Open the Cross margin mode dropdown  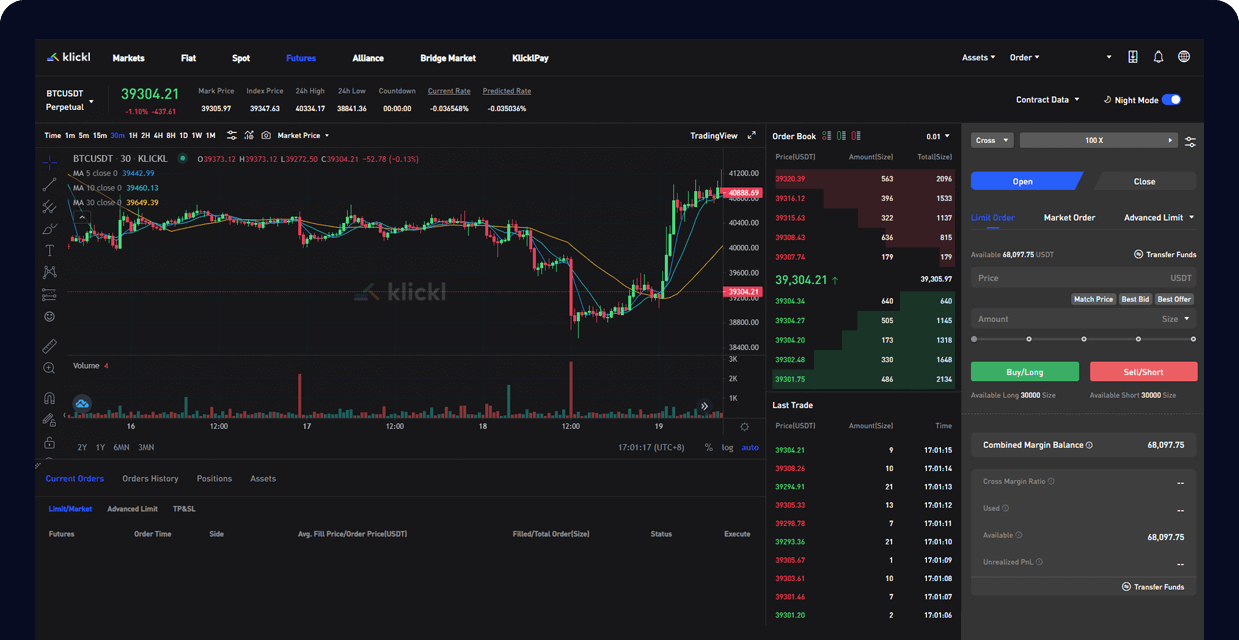[992, 140]
